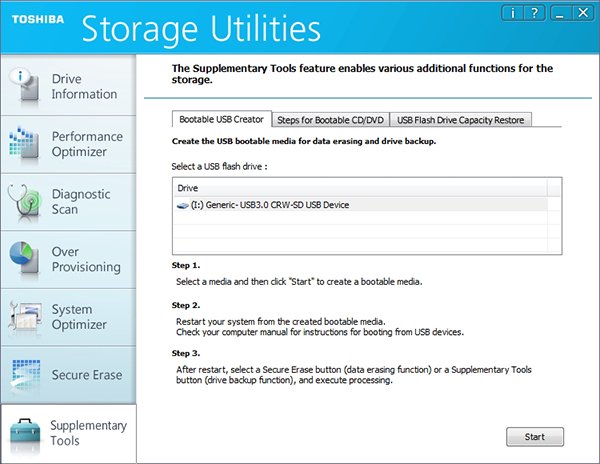Click the 'Select a USB flash drive :' label
600x464 pixels.
click(219, 167)
